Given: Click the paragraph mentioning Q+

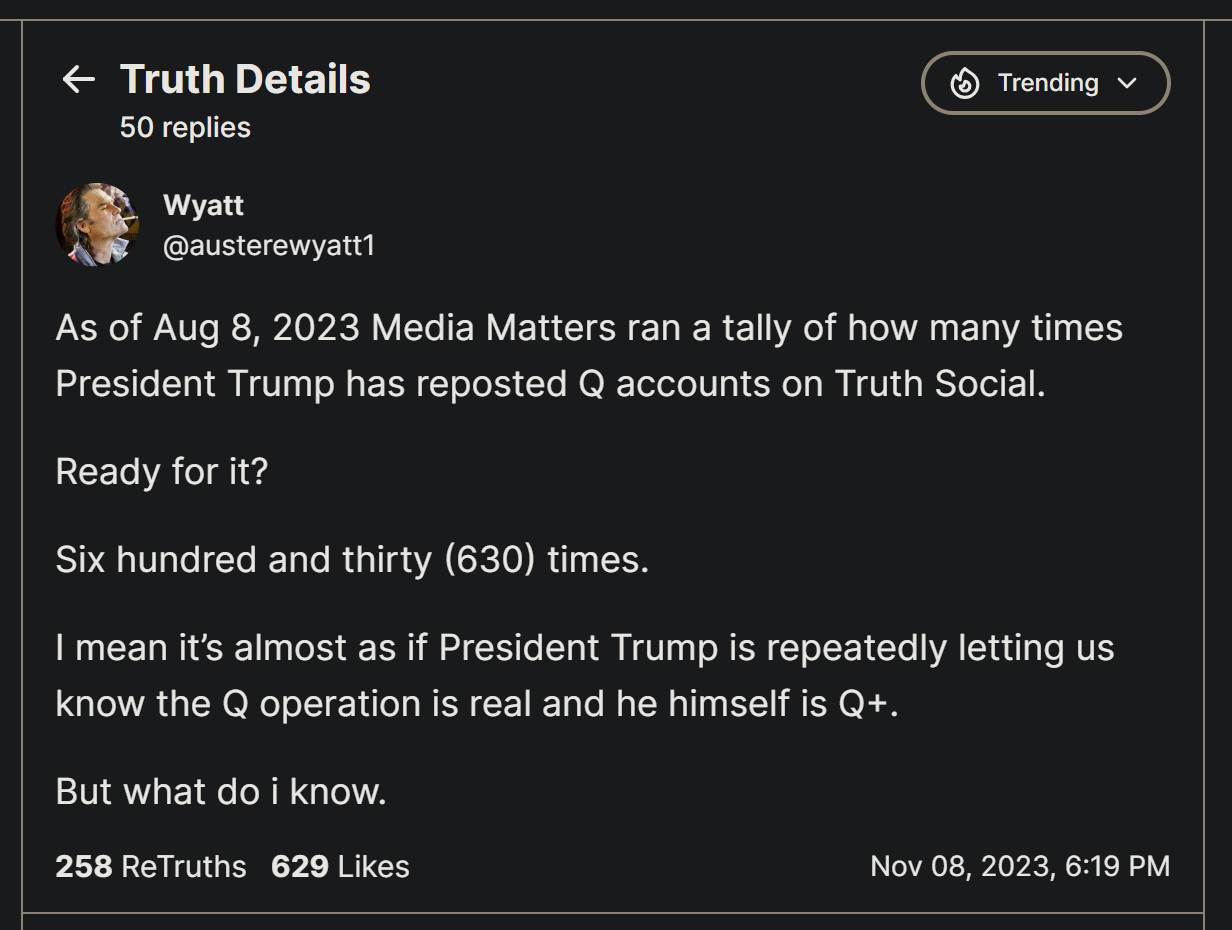Looking at the screenshot, I should click(x=584, y=676).
